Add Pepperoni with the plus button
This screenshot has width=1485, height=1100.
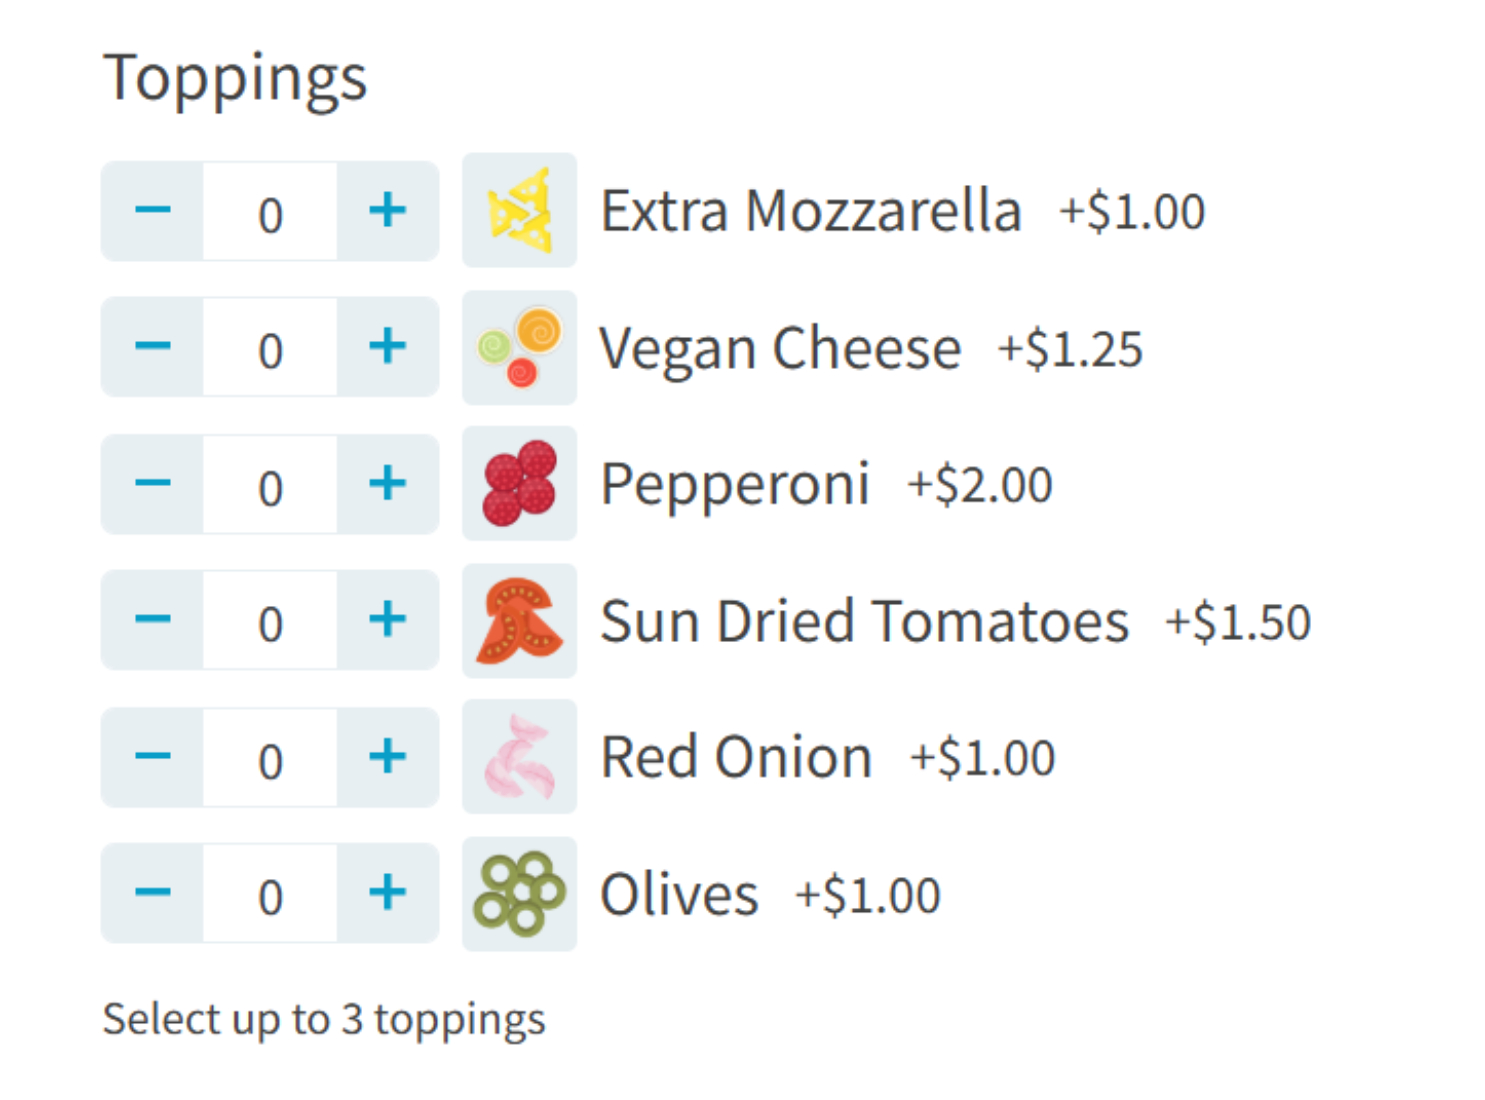387,484
